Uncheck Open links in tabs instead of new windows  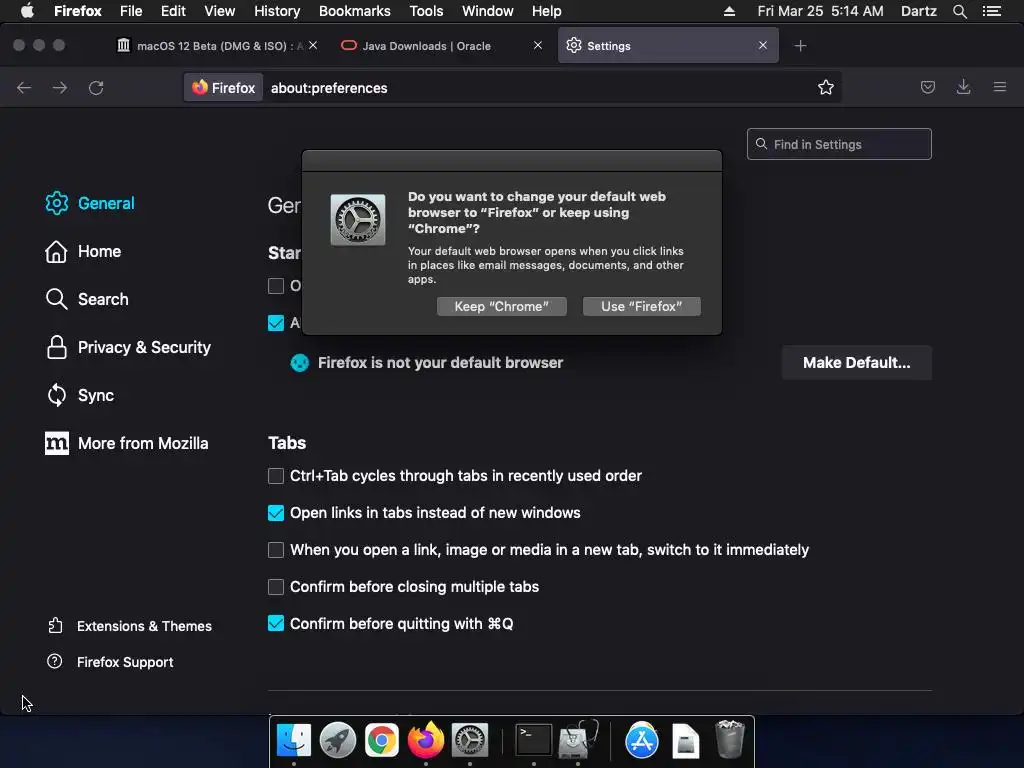276,513
